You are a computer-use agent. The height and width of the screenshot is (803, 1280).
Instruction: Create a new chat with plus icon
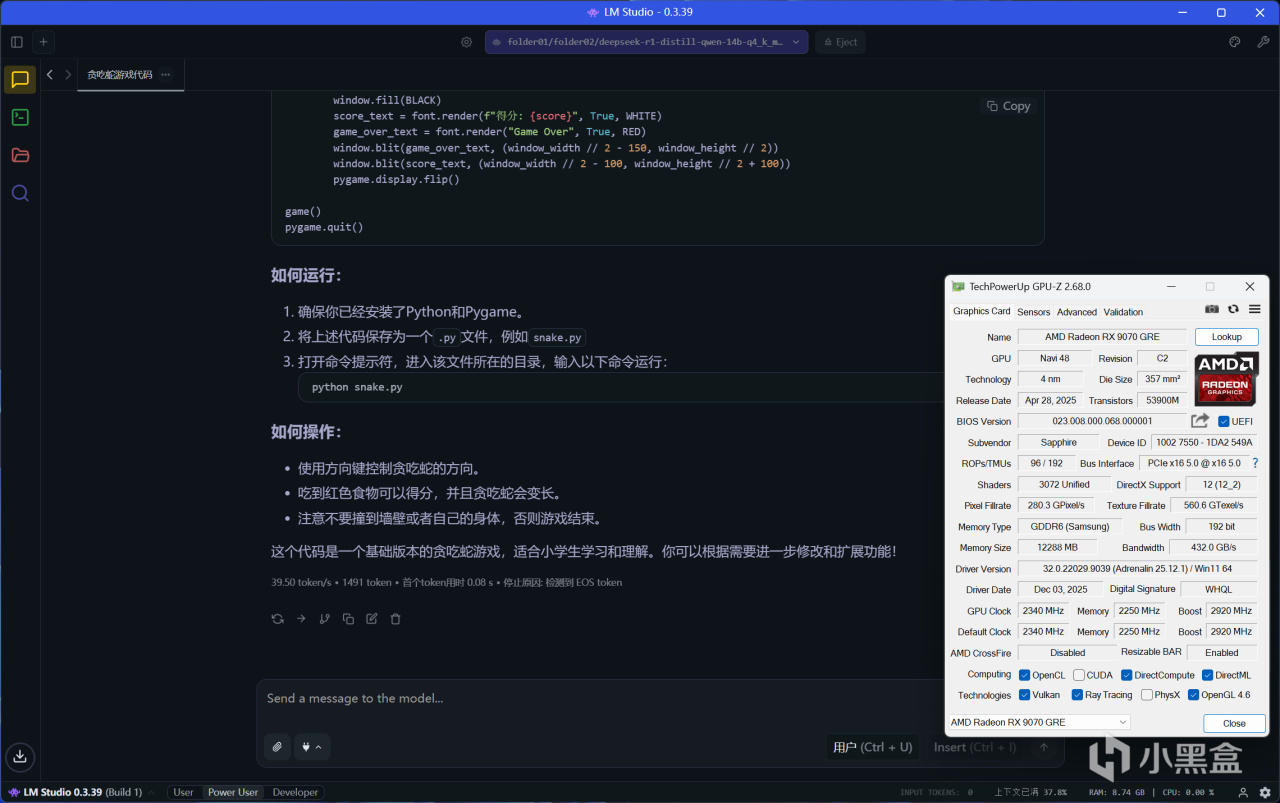[43, 42]
